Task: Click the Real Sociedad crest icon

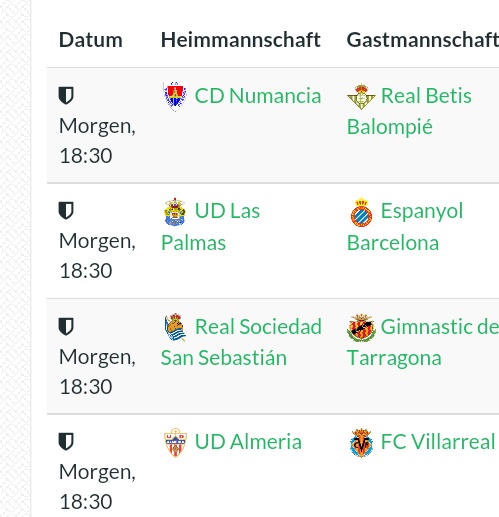Action: (x=175, y=327)
